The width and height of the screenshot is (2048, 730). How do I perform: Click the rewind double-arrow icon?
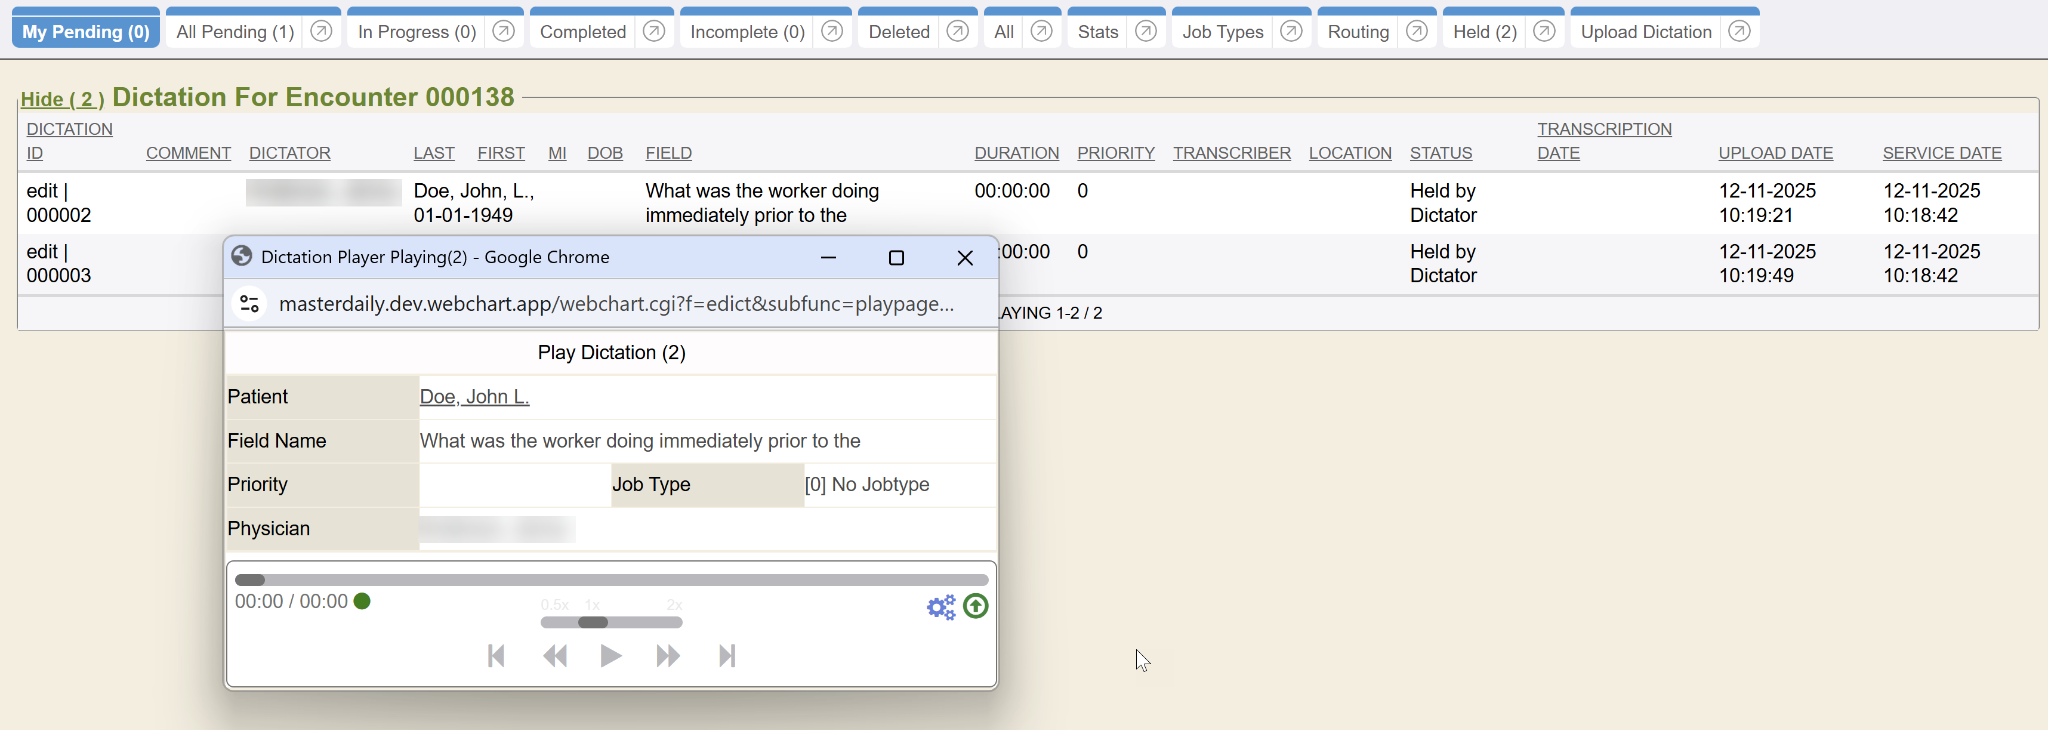pyautogui.click(x=555, y=656)
